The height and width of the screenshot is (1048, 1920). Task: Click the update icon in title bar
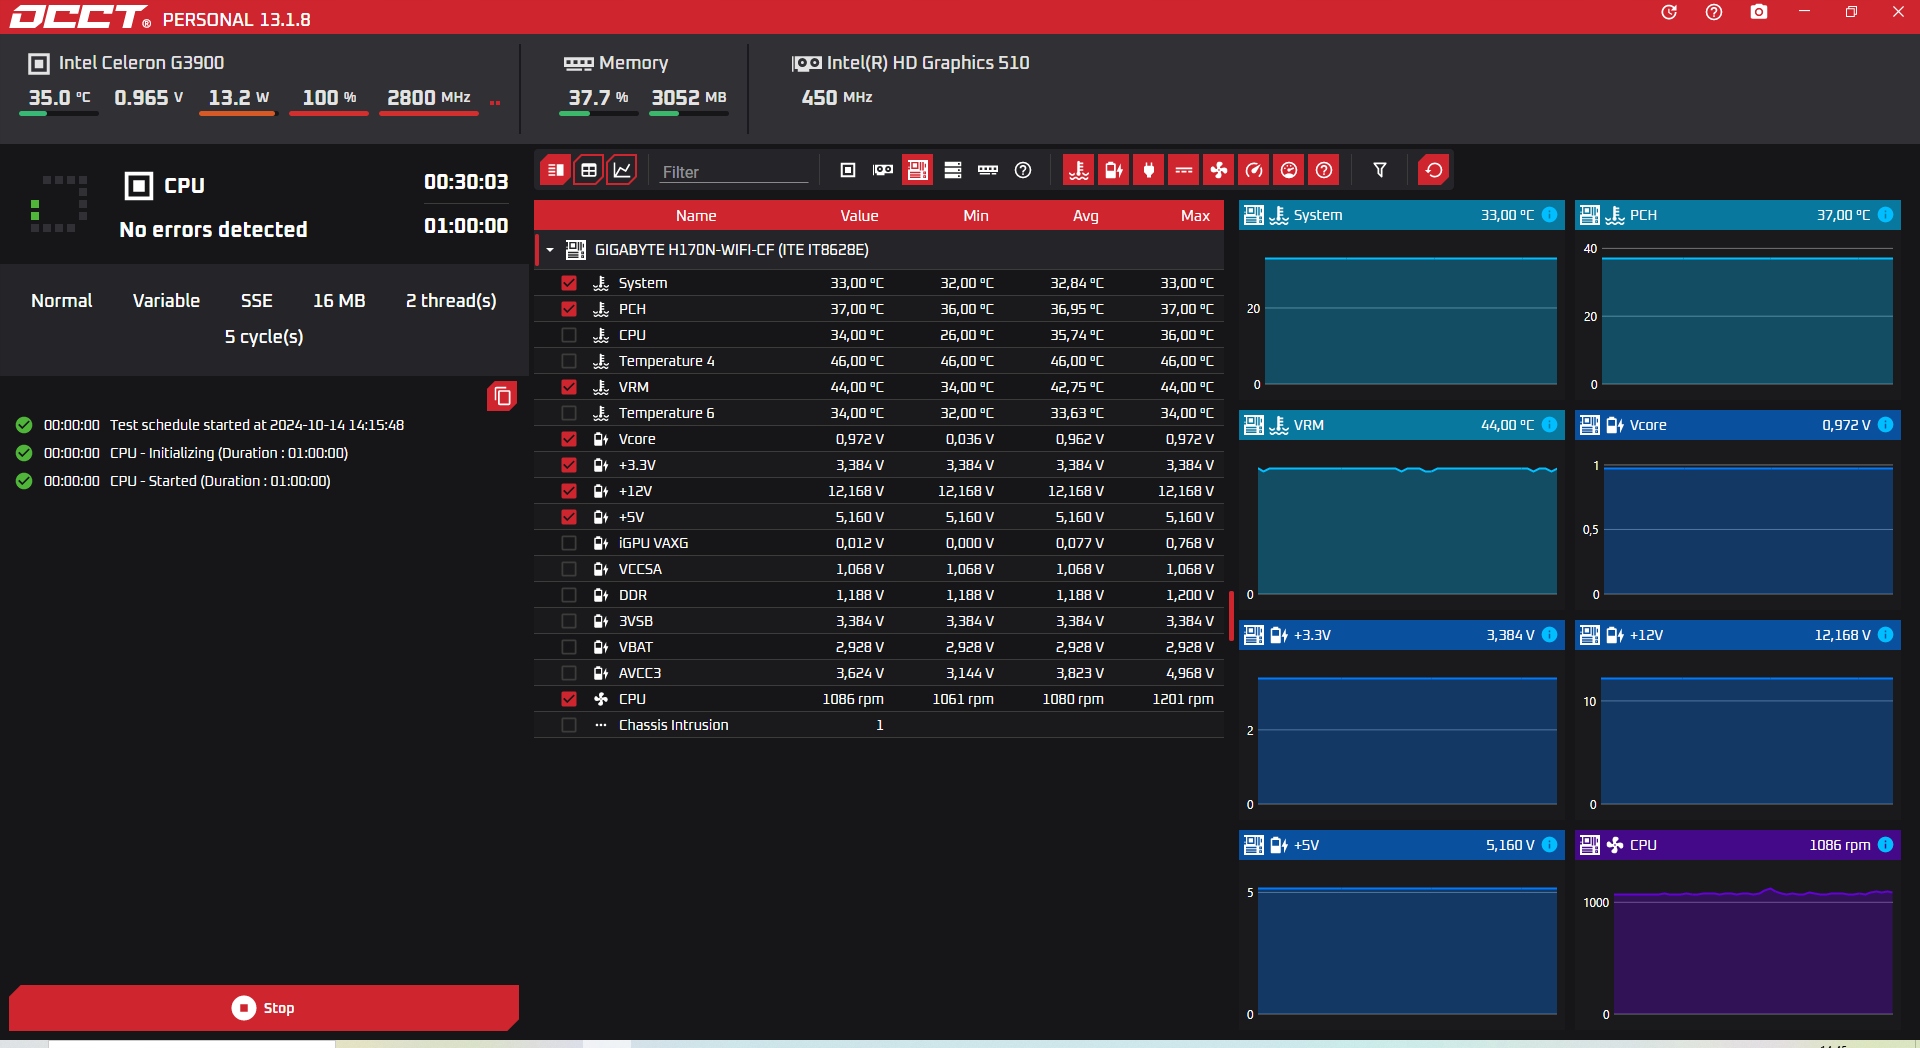click(1669, 12)
